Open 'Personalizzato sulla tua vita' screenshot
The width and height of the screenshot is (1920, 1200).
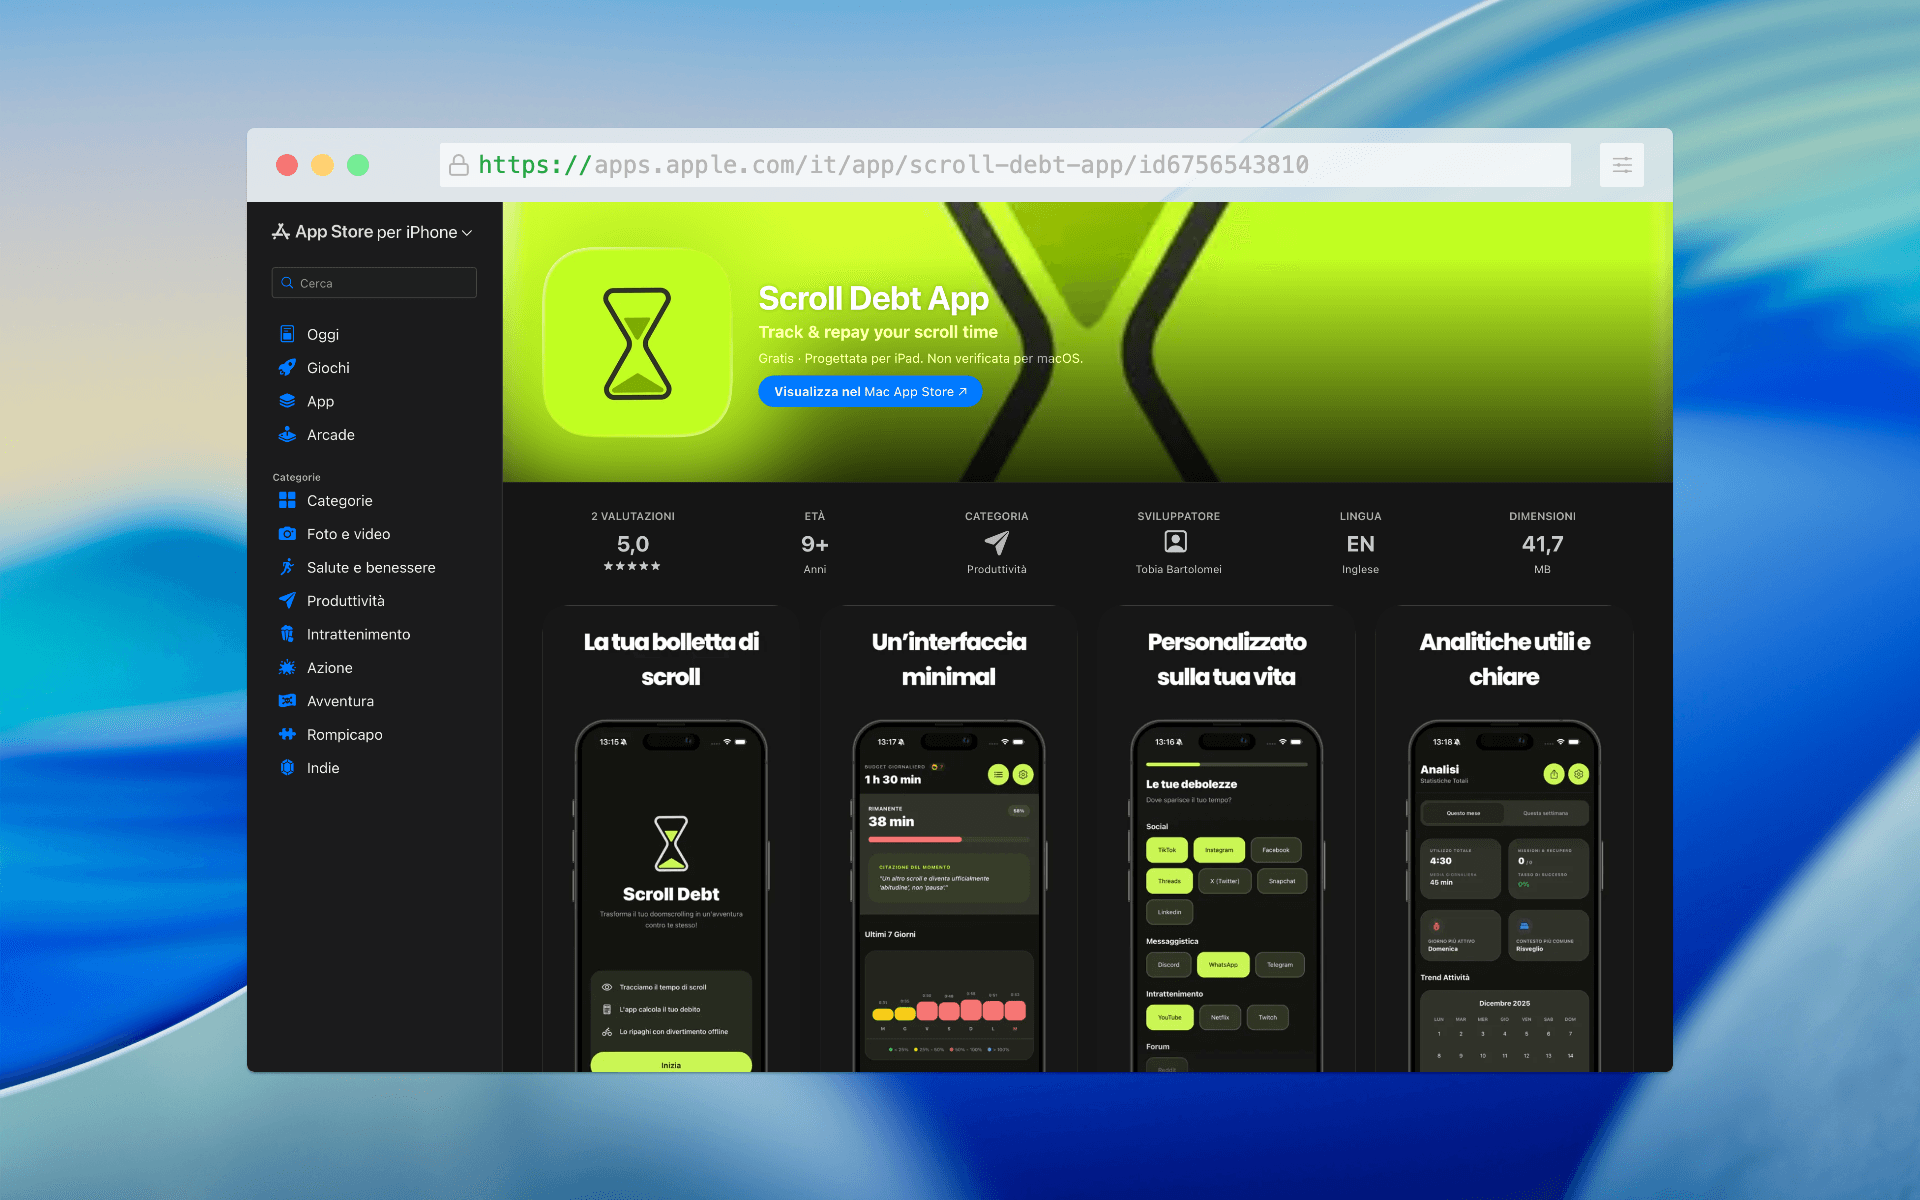[1226, 840]
